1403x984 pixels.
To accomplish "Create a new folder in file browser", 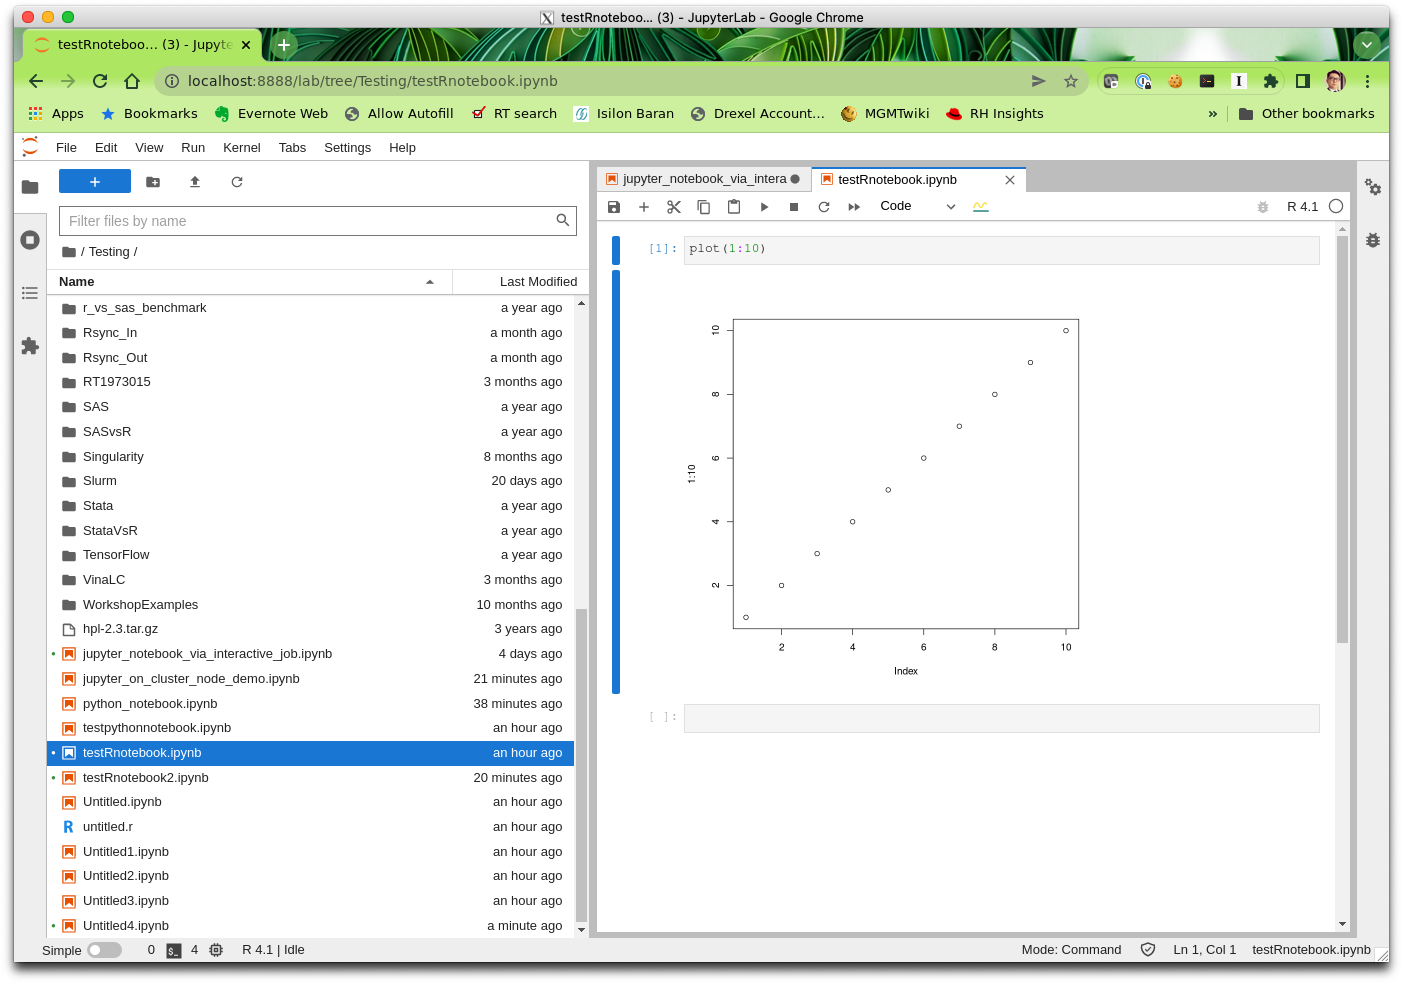I will click(153, 182).
